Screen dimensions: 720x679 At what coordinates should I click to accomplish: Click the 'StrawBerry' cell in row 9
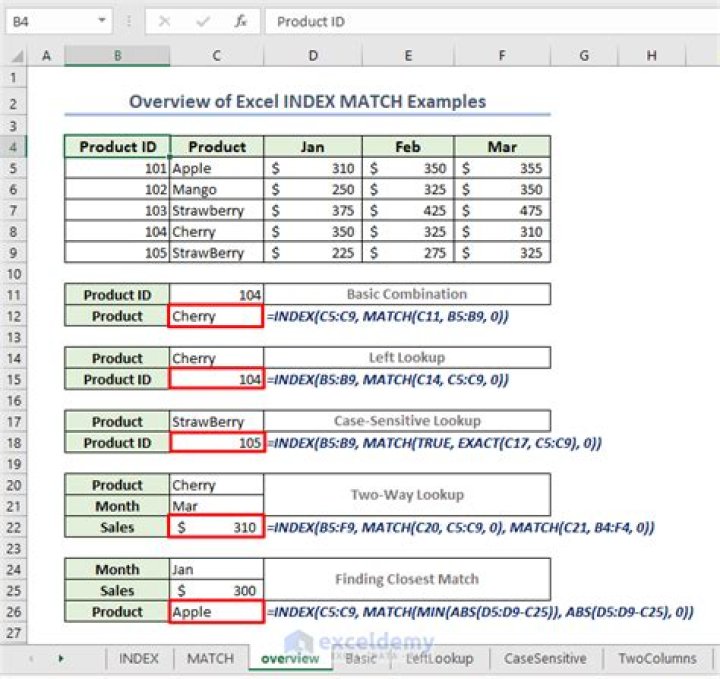(217, 253)
